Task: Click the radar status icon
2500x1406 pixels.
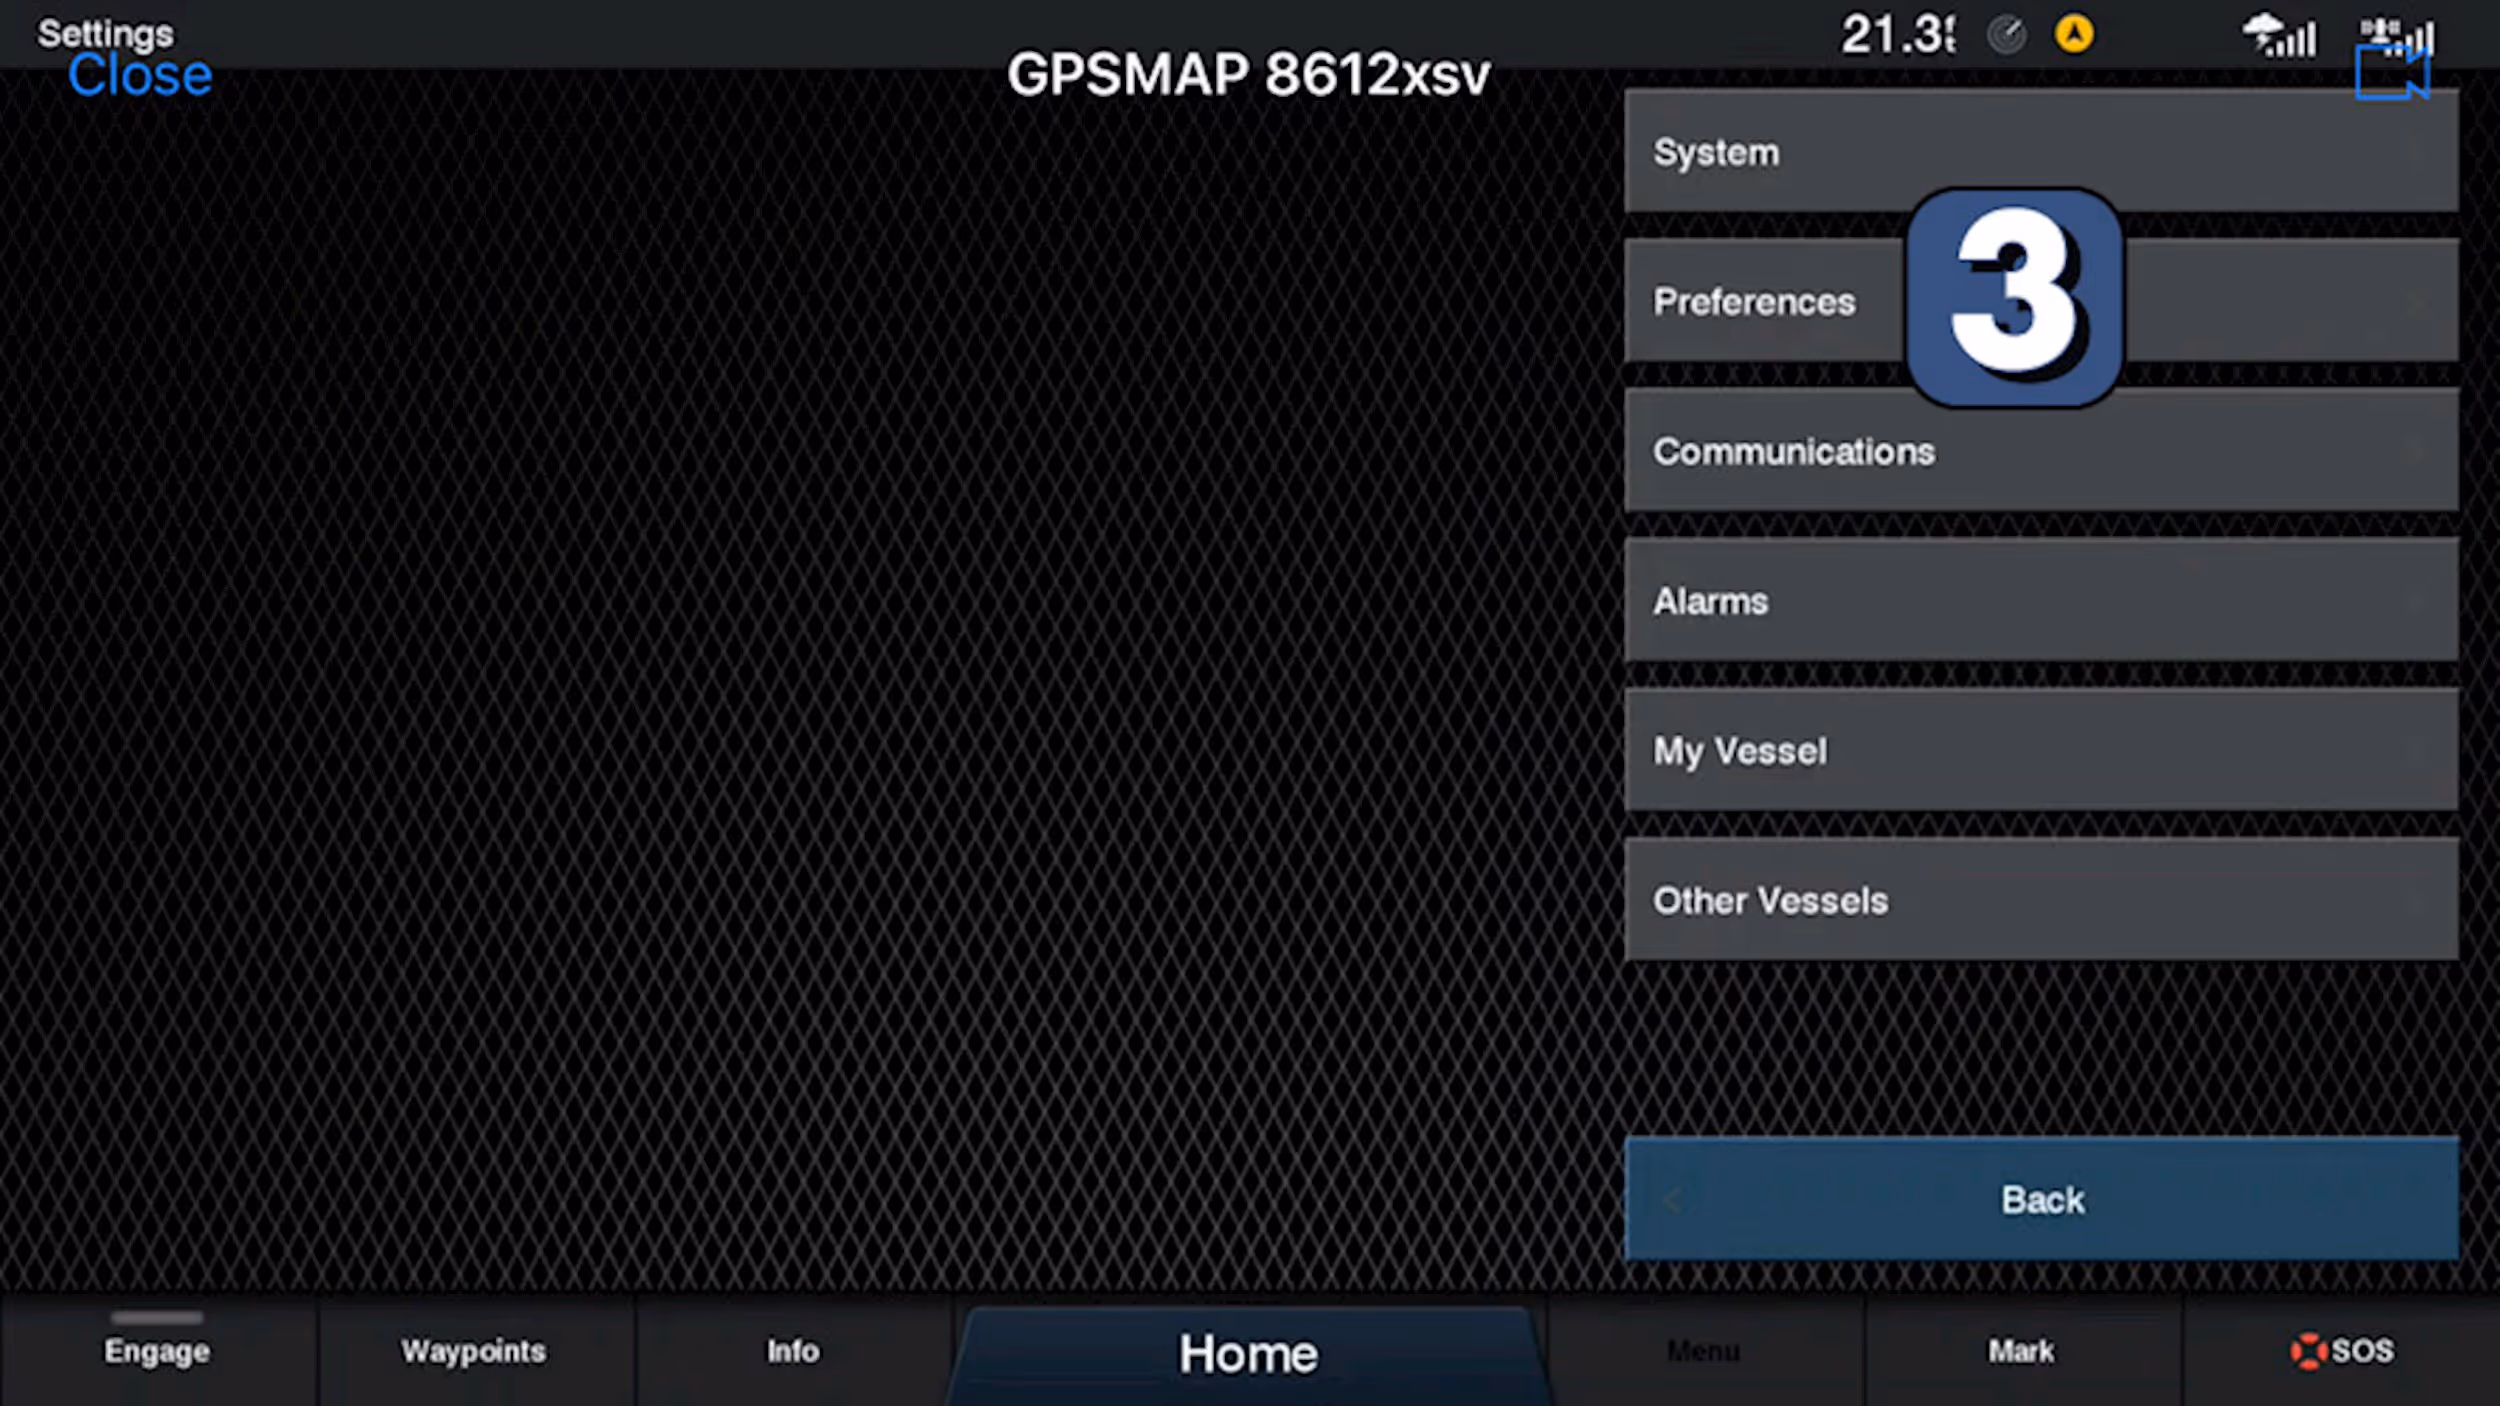Action: point(2006,35)
